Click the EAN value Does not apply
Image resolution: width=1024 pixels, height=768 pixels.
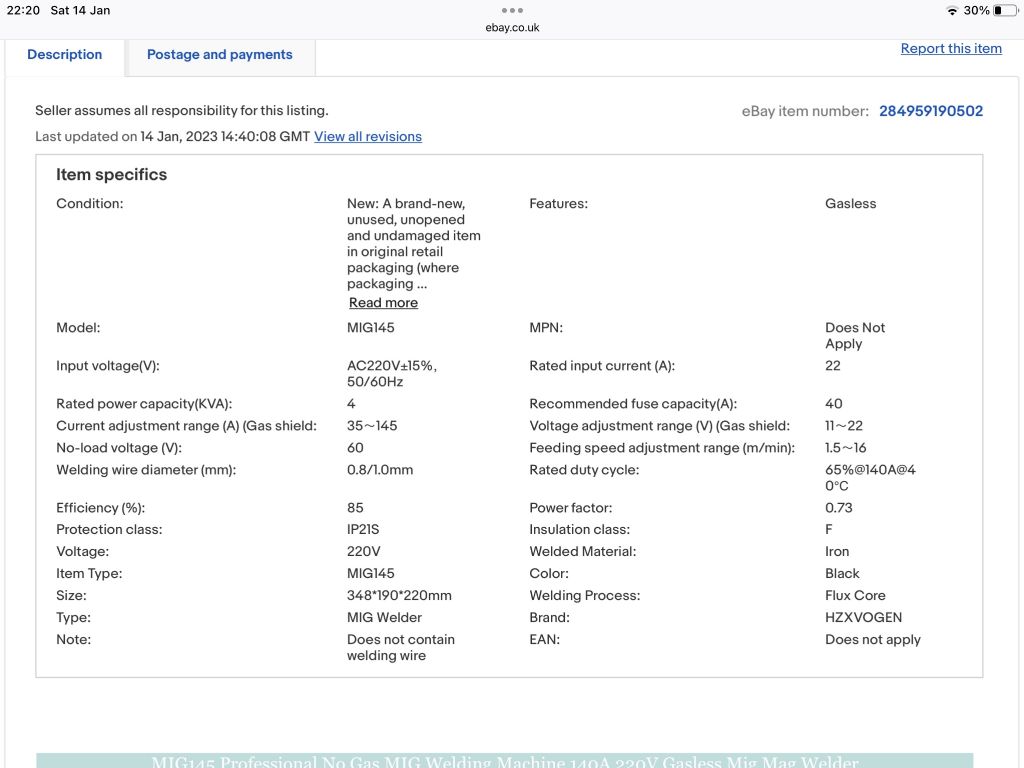coord(872,639)
